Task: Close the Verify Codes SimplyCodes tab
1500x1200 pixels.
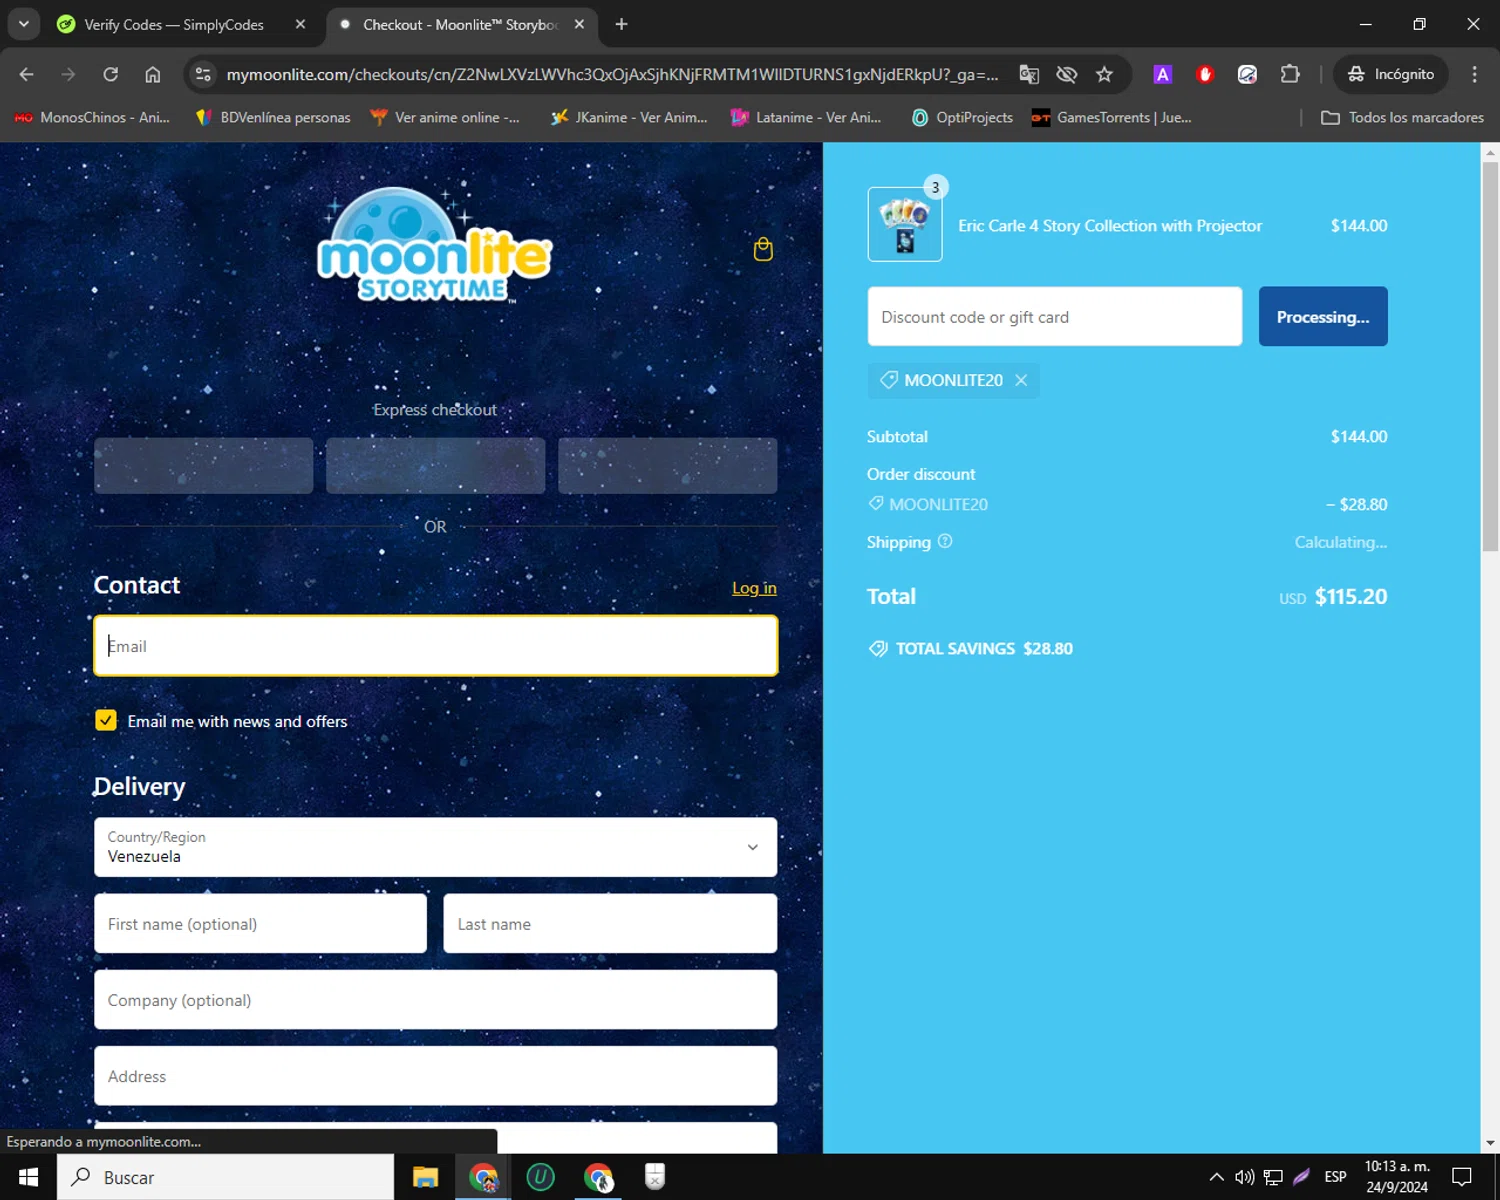Action: (300, 24)
